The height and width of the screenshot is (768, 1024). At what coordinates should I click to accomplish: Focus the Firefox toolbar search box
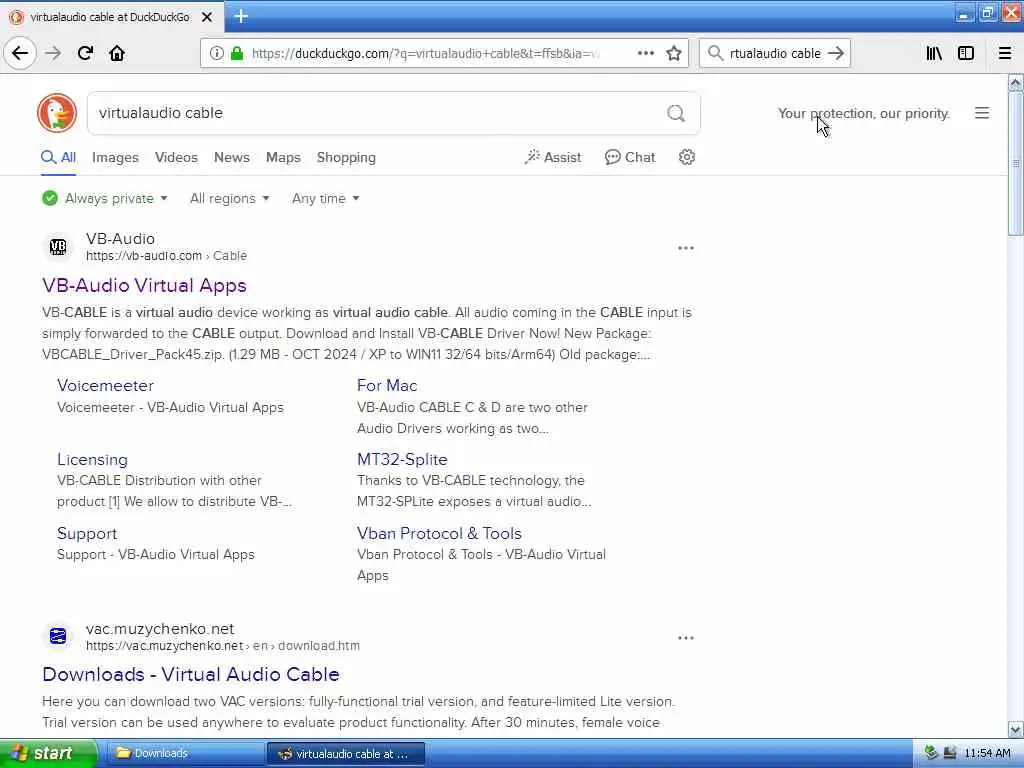click(775, 53)
